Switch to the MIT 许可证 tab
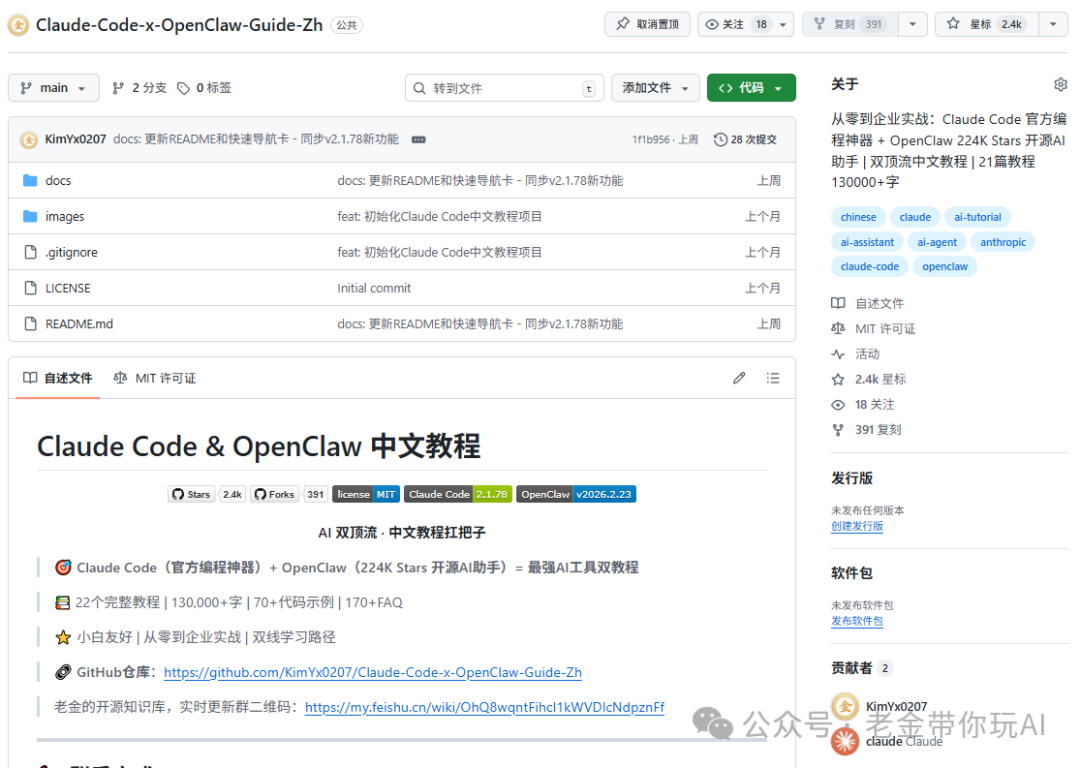 tap(155, 378)
